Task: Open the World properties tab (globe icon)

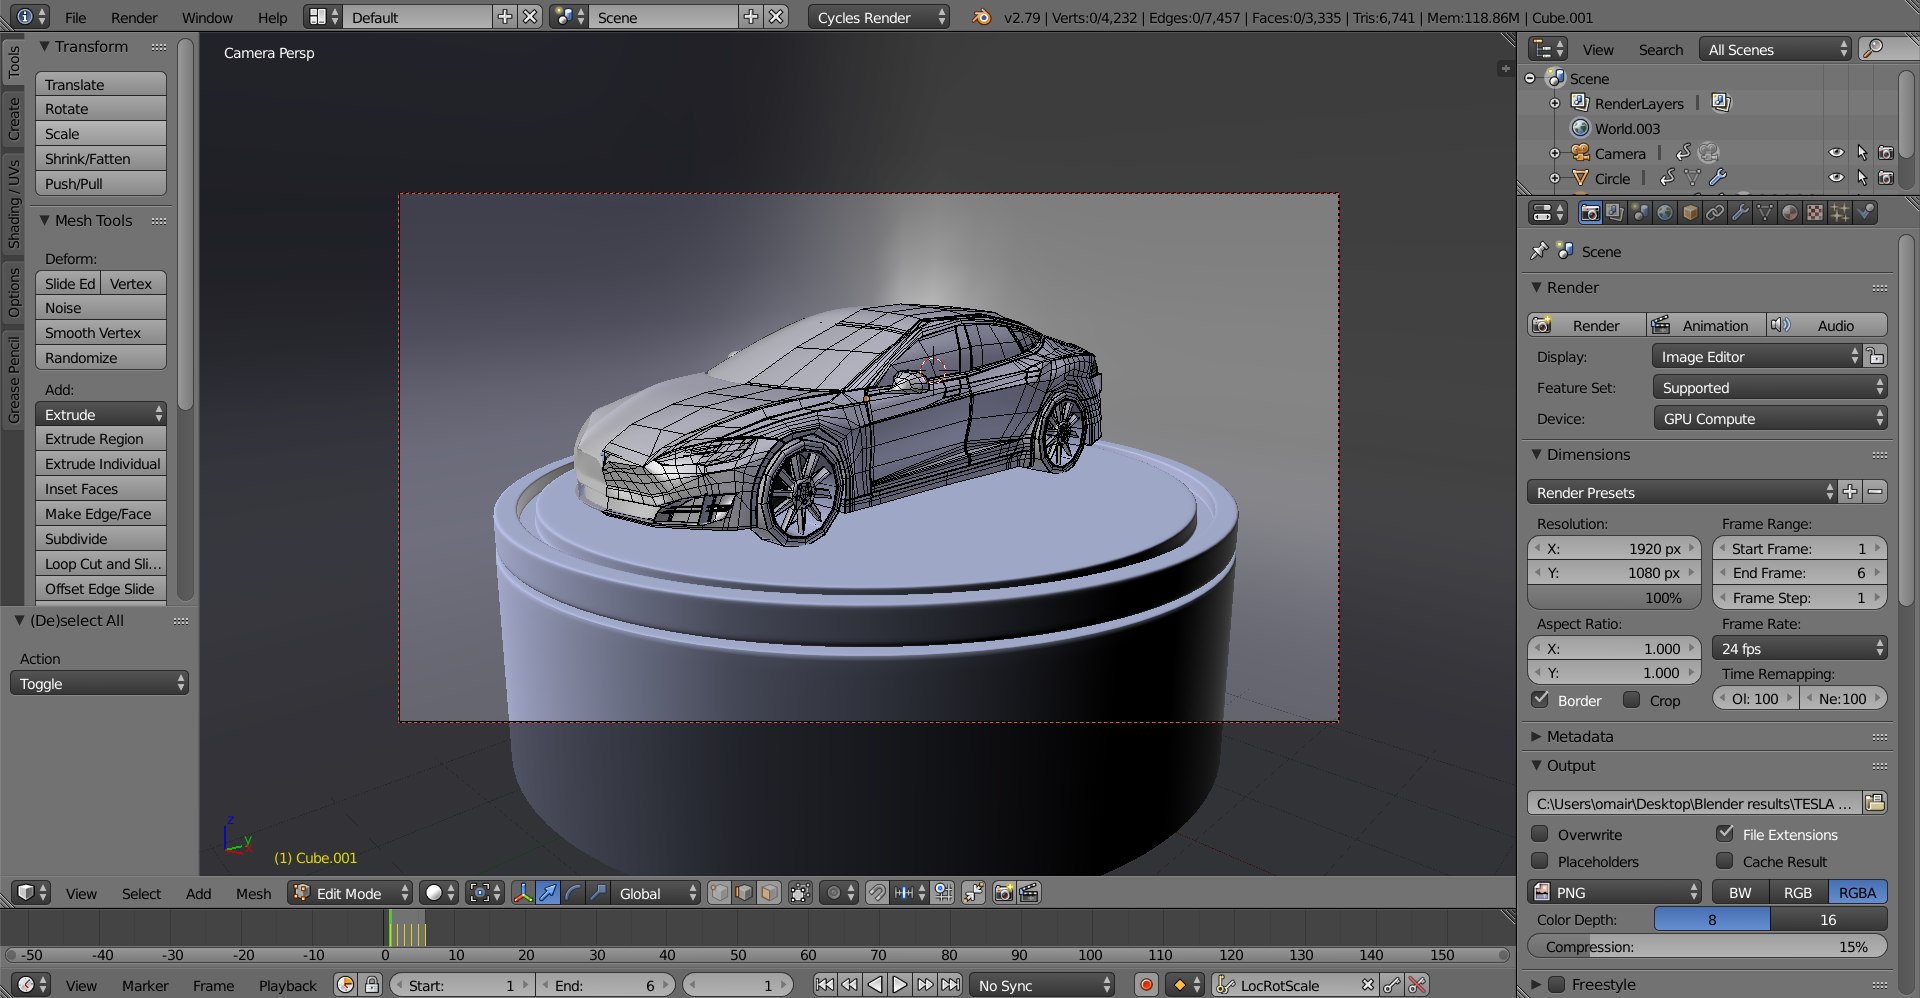Action: click(x=1665, y=212)
